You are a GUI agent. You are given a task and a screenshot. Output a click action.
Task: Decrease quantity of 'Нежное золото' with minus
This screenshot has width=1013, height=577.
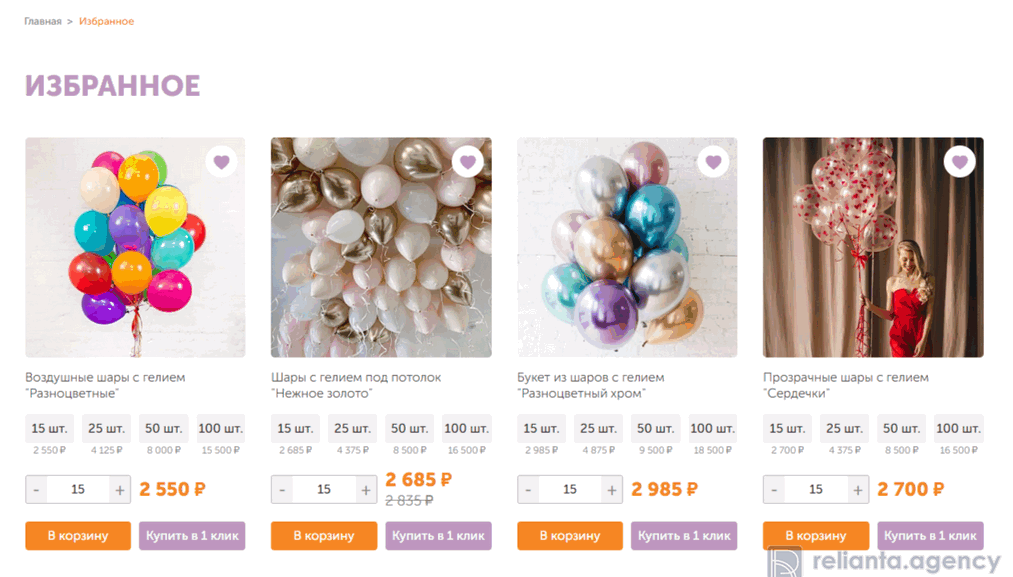[282, 490]
